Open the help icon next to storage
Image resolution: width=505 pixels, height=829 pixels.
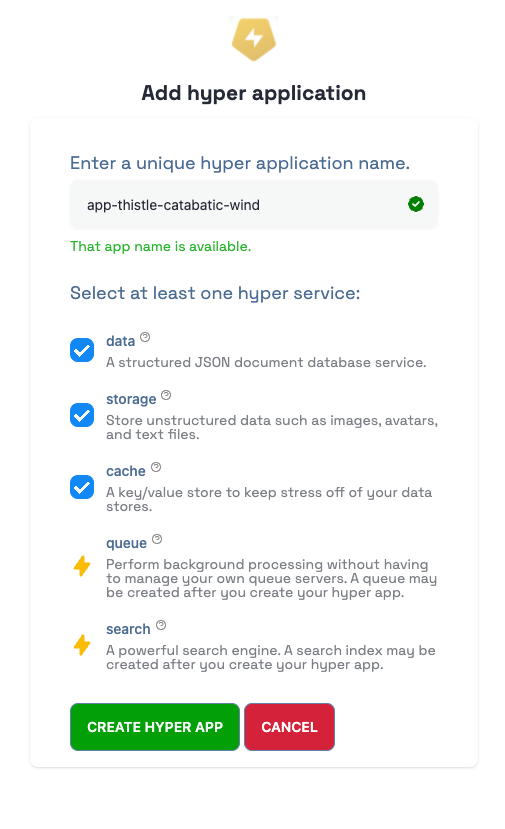(x=166, y=395)
